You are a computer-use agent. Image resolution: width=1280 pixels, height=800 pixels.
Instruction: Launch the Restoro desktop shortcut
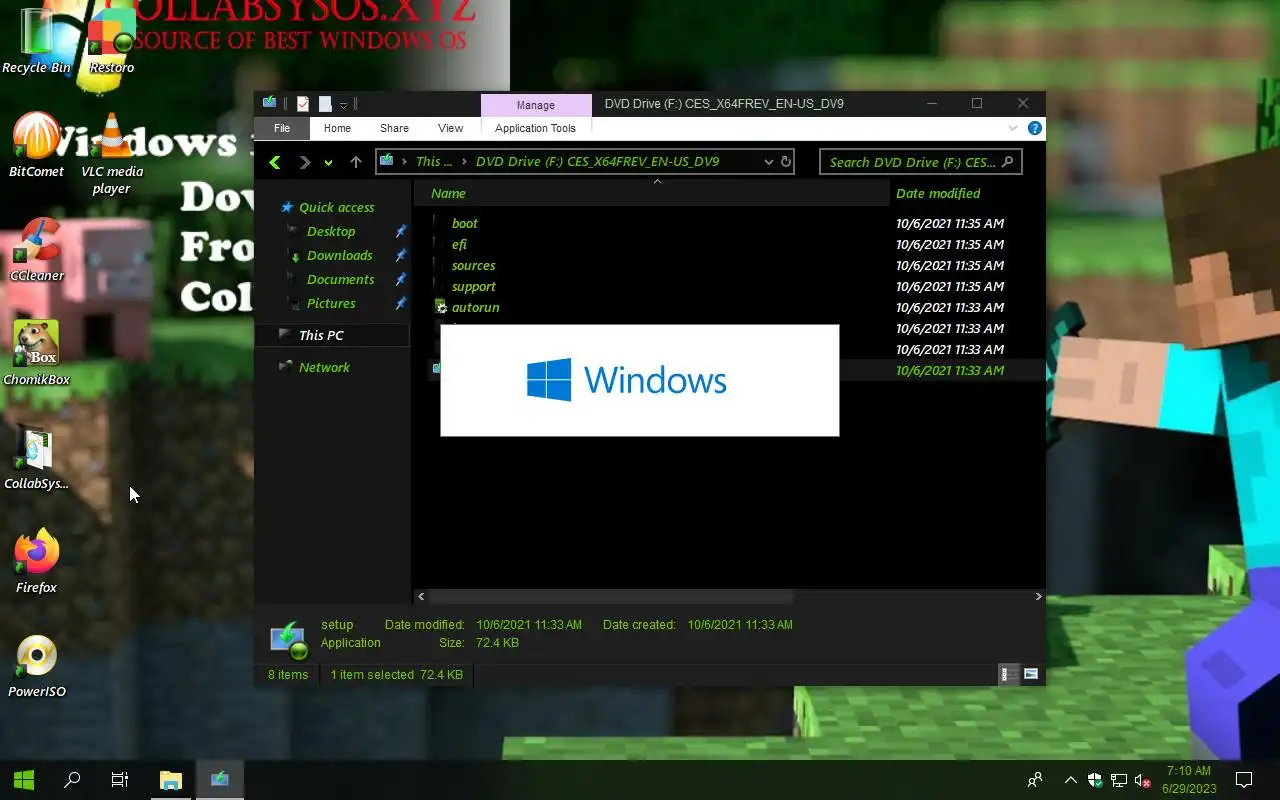click(x=111, y=42)
